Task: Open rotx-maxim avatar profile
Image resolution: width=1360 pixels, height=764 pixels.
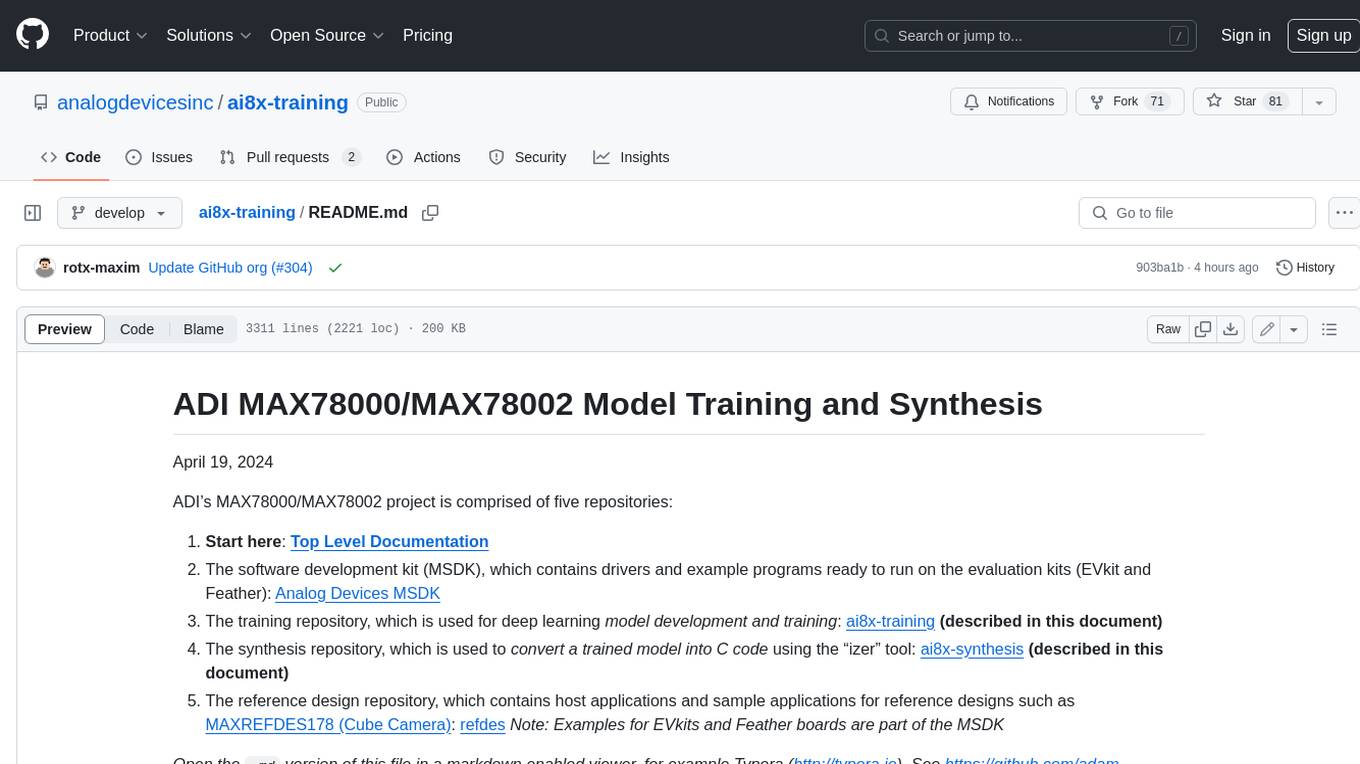Action: tap(44, 268)
